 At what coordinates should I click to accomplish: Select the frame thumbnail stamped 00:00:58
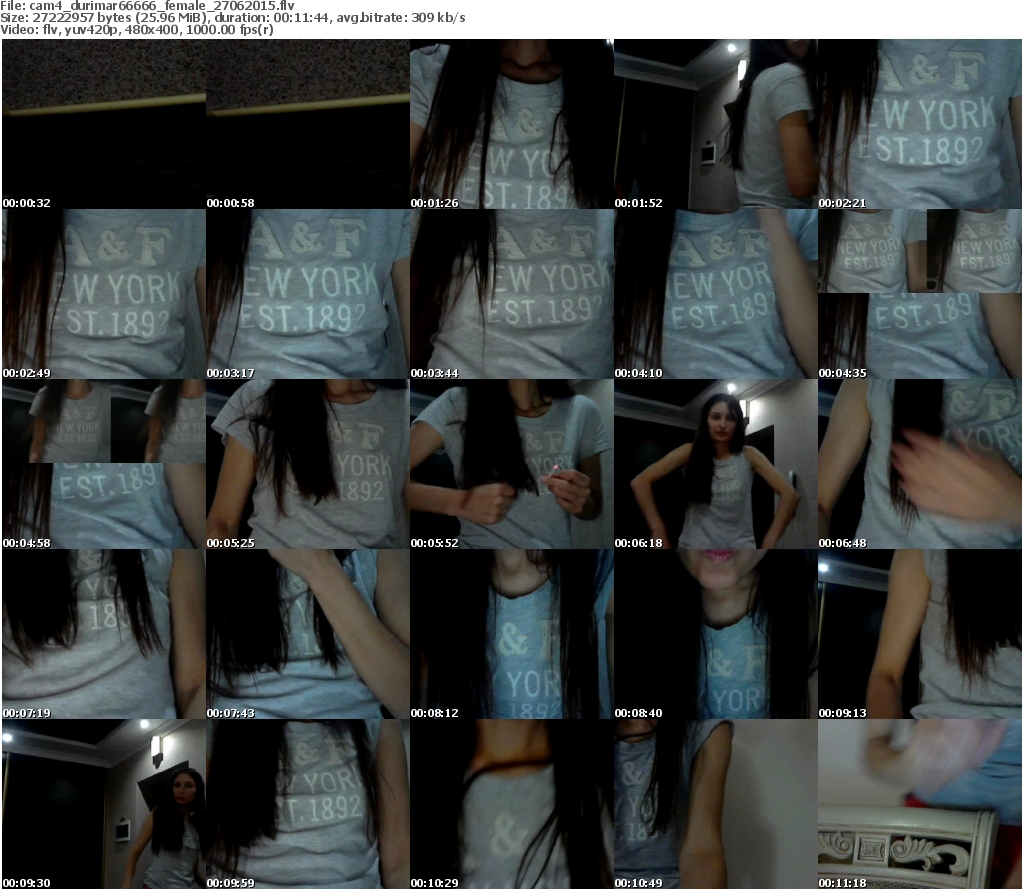308,124
